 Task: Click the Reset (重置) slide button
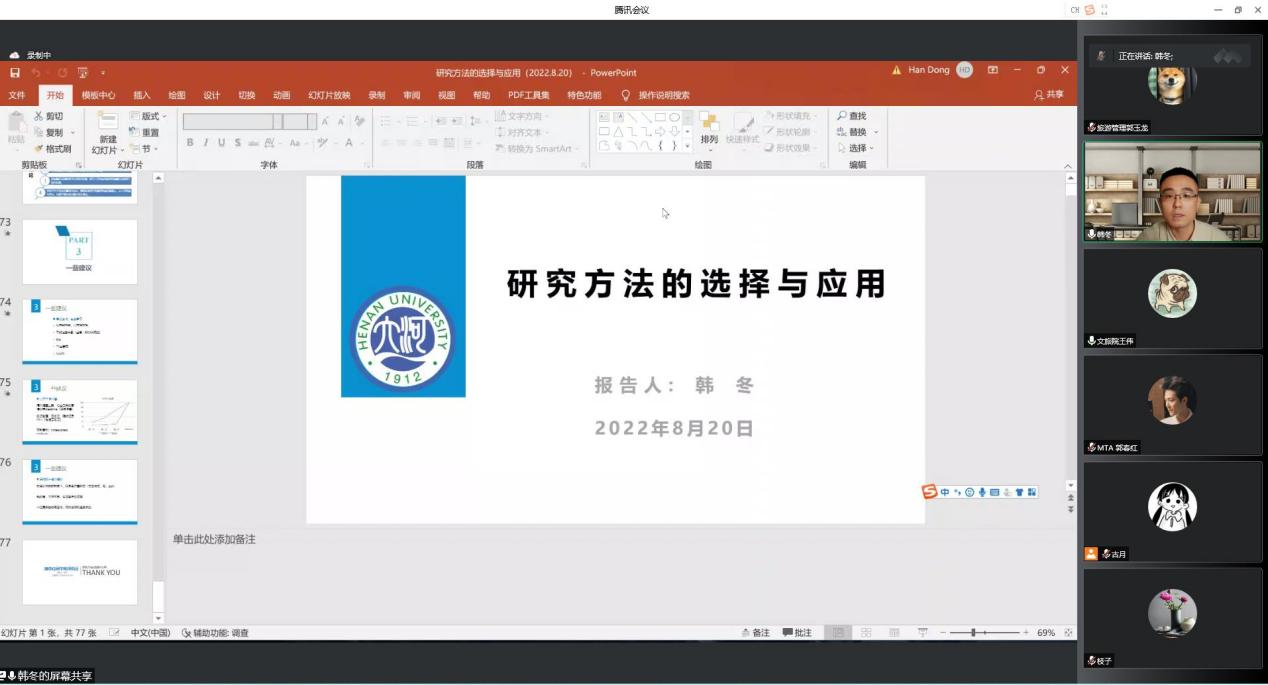click(x=145, y=132)
